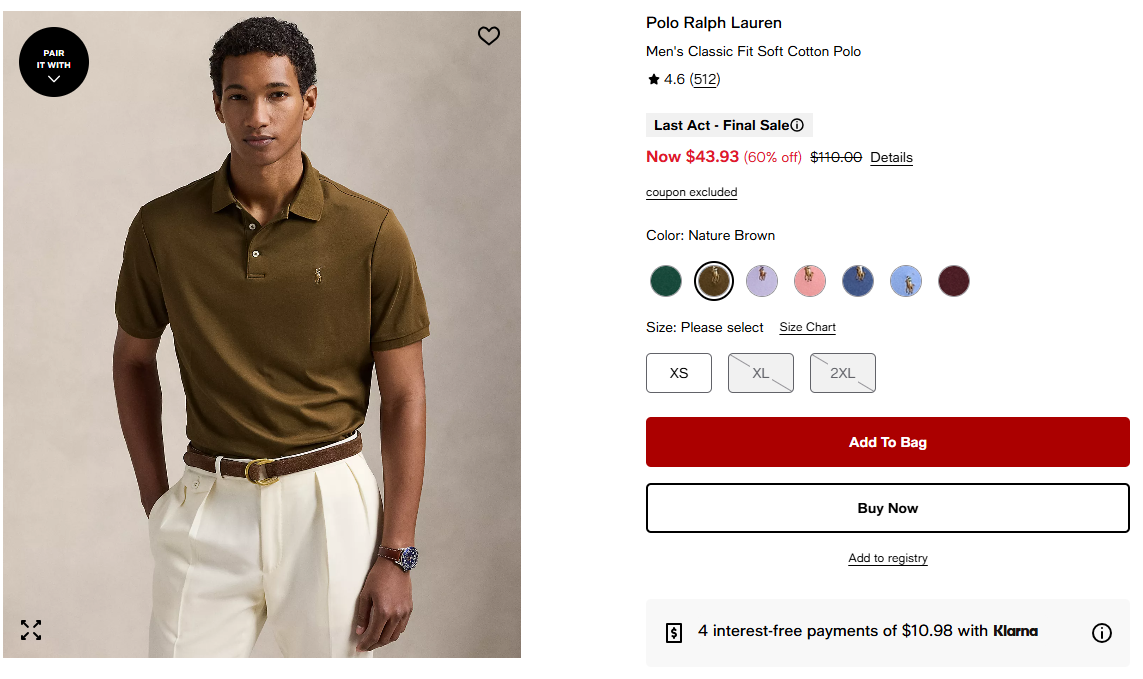Image resolution: width=1143 pixels, height=679 pixels.
Task: Open the Size Chart link
Action: [x=808, y=328]
